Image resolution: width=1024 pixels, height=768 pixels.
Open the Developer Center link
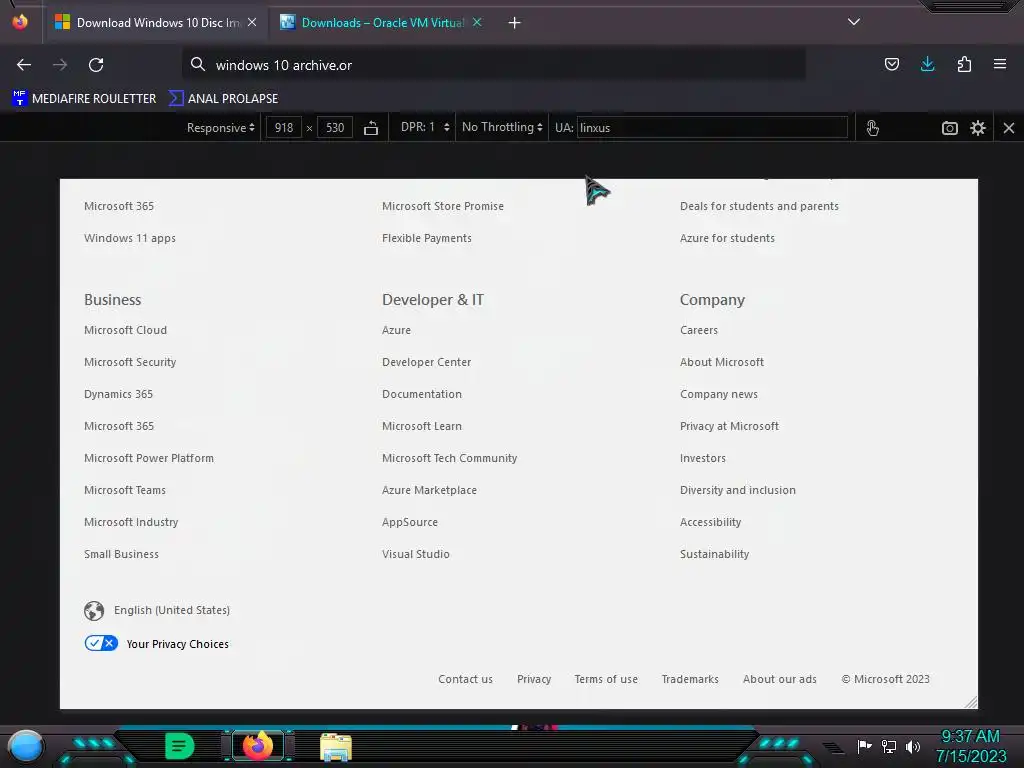[x=426, y=362]
